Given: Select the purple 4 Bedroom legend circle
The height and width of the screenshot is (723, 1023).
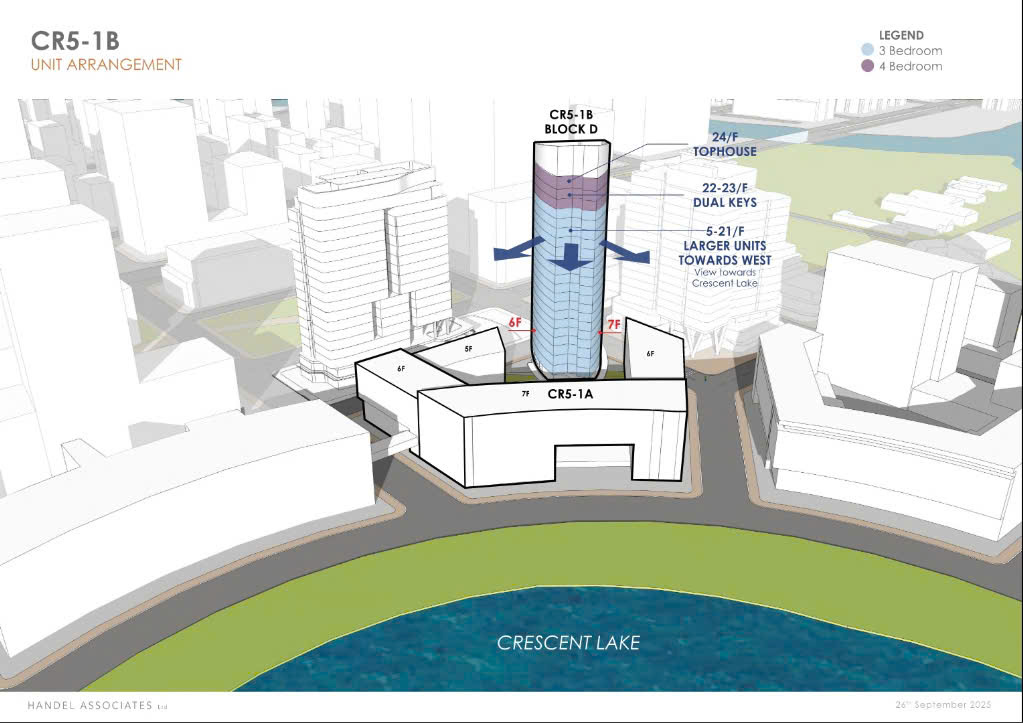Looking at the screenshot, I should (x=867, y=66).
